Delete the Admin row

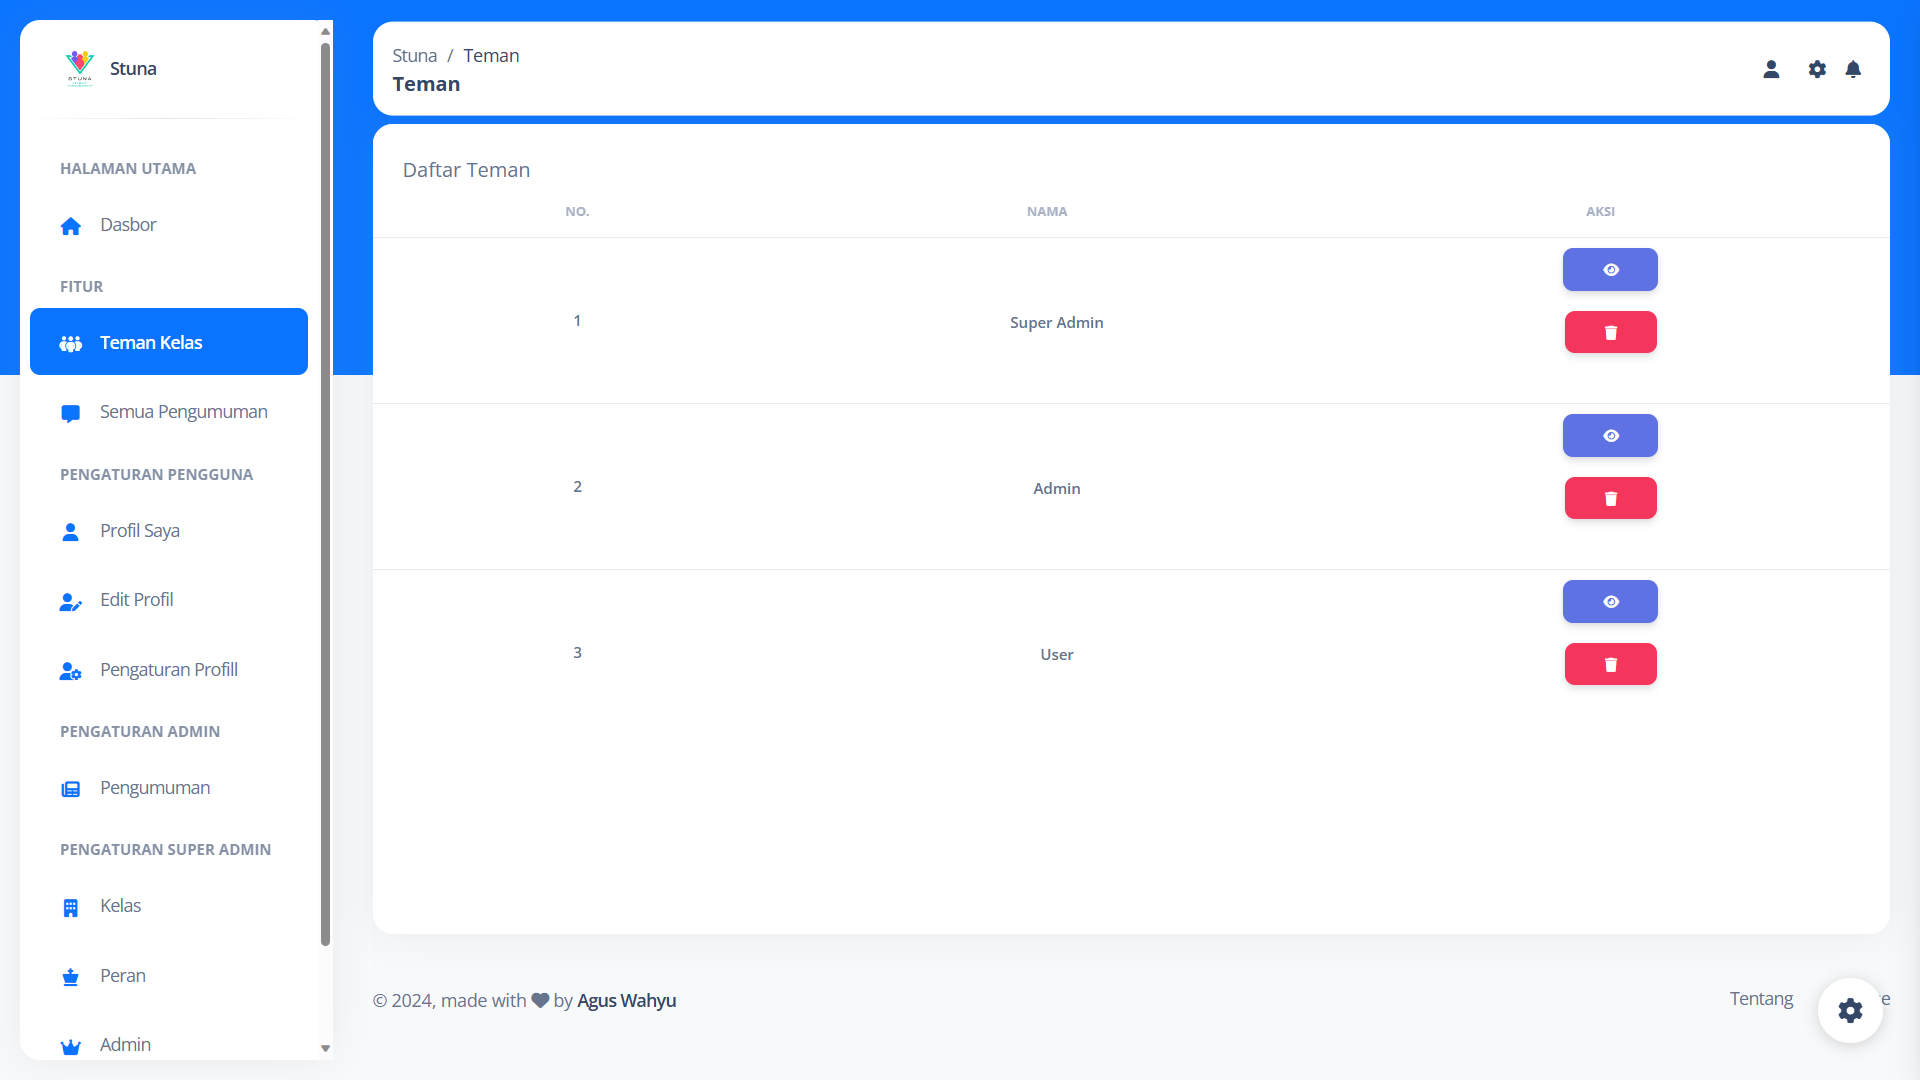(x=1610, y=498)
